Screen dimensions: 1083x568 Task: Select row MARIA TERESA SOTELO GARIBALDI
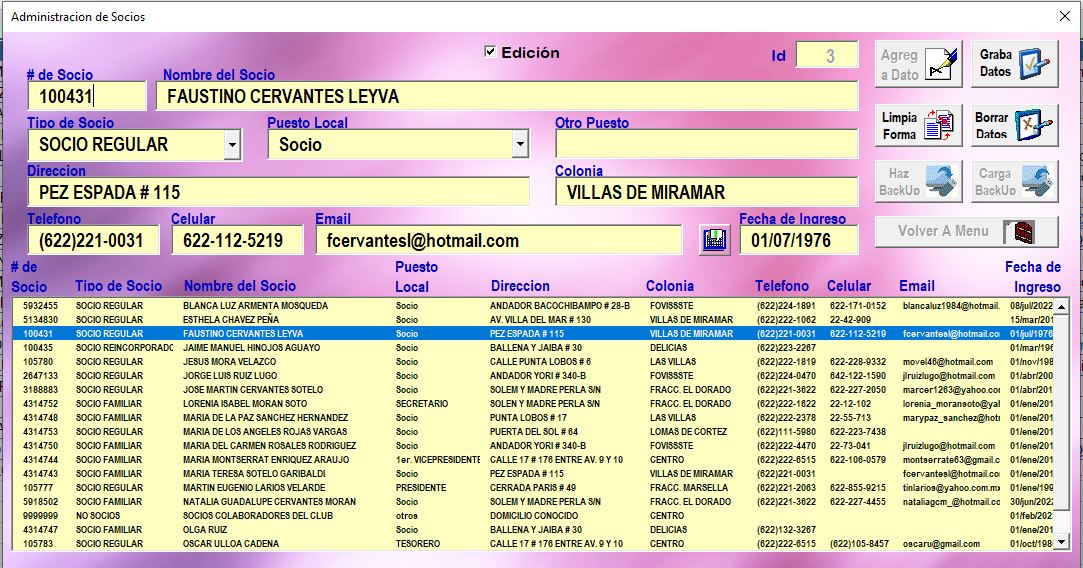click(533, 474)
